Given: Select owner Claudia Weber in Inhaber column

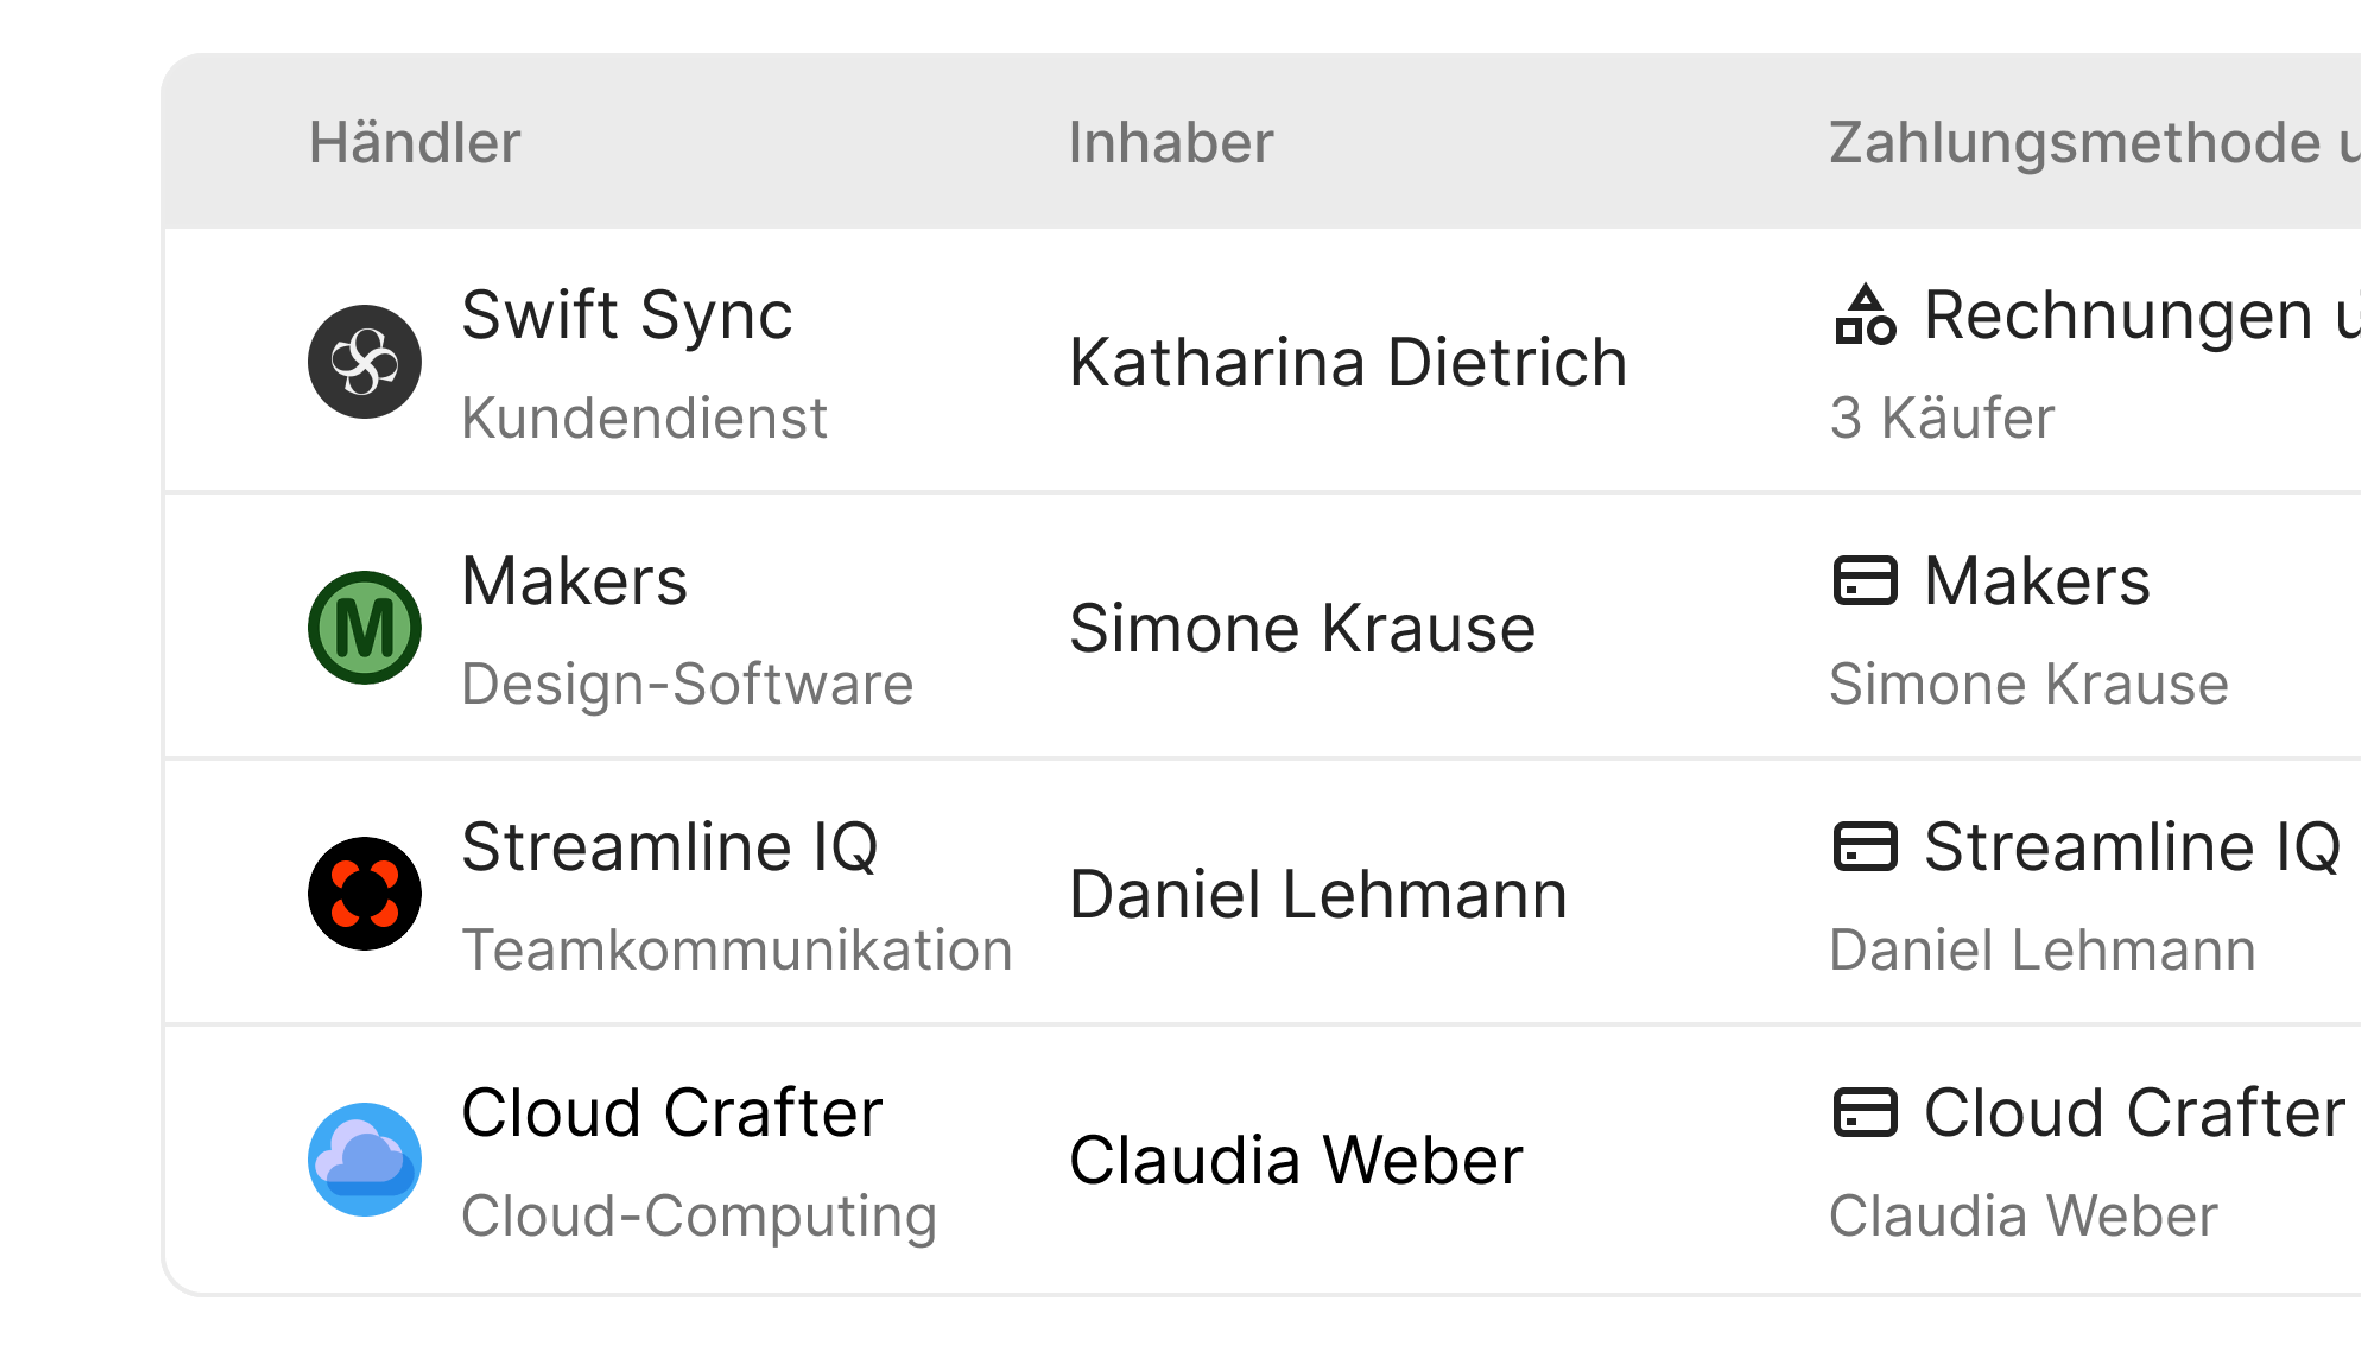Looking at the screenshot, I should coord(1296,1160).
